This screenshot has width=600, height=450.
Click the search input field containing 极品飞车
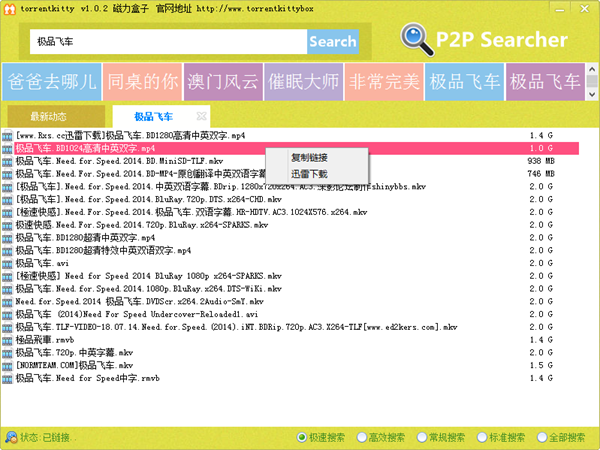(168, 41)
